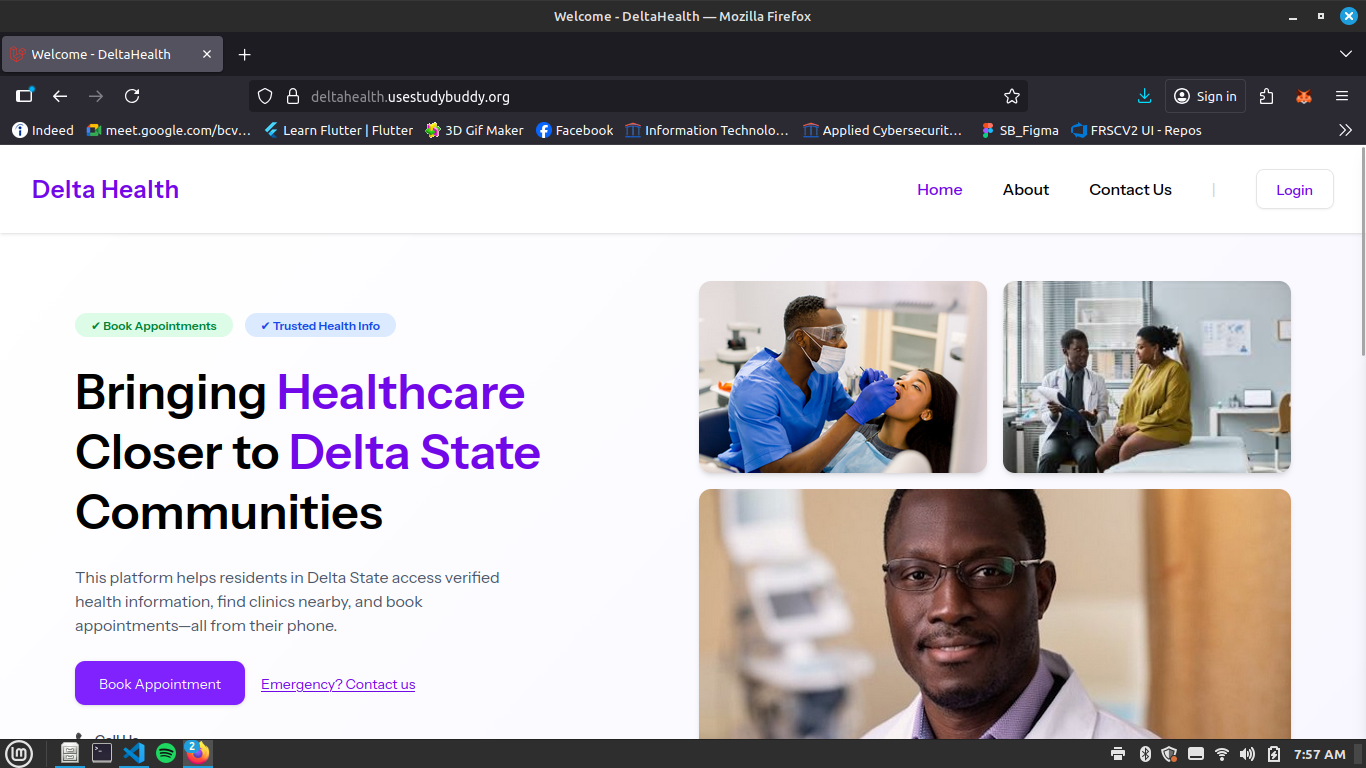Viewport: 1366px width, 768px height.
Task: Open a new tab with plus icon
Action: [244, 54]
